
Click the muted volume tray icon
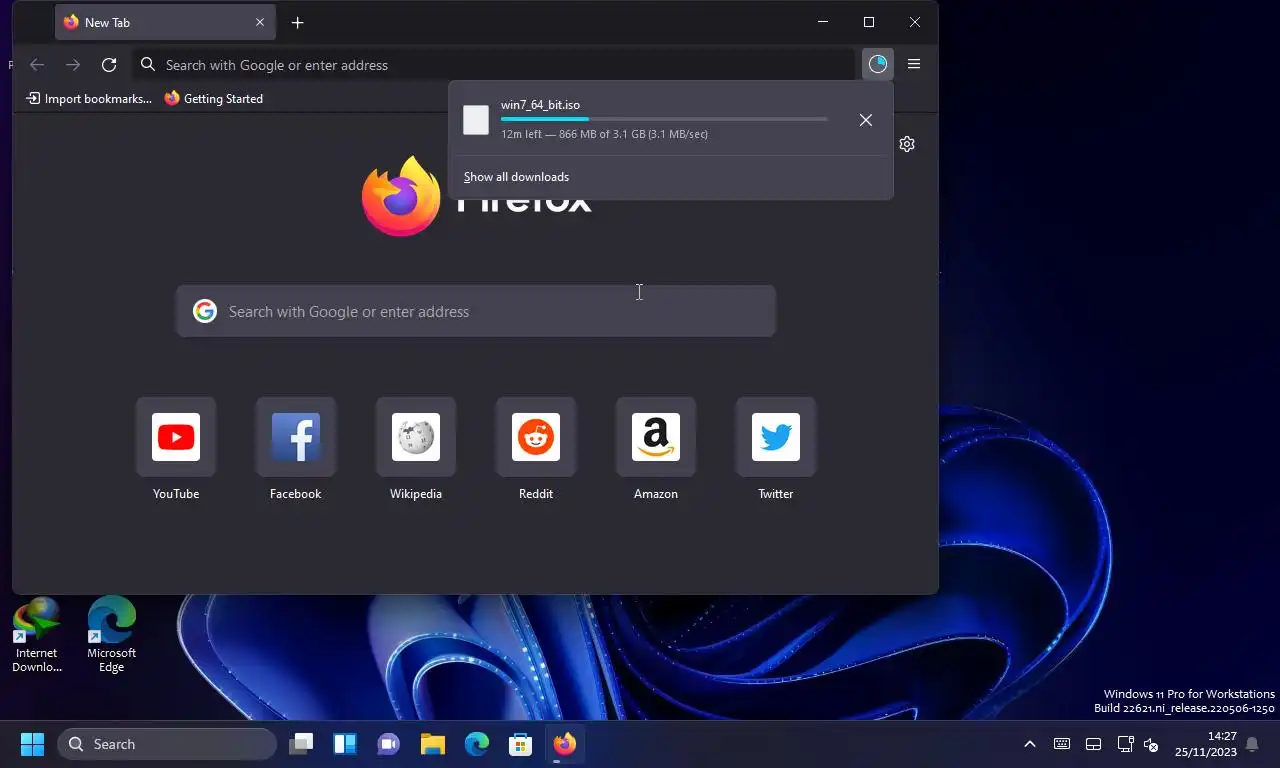tap(1151, 744)
